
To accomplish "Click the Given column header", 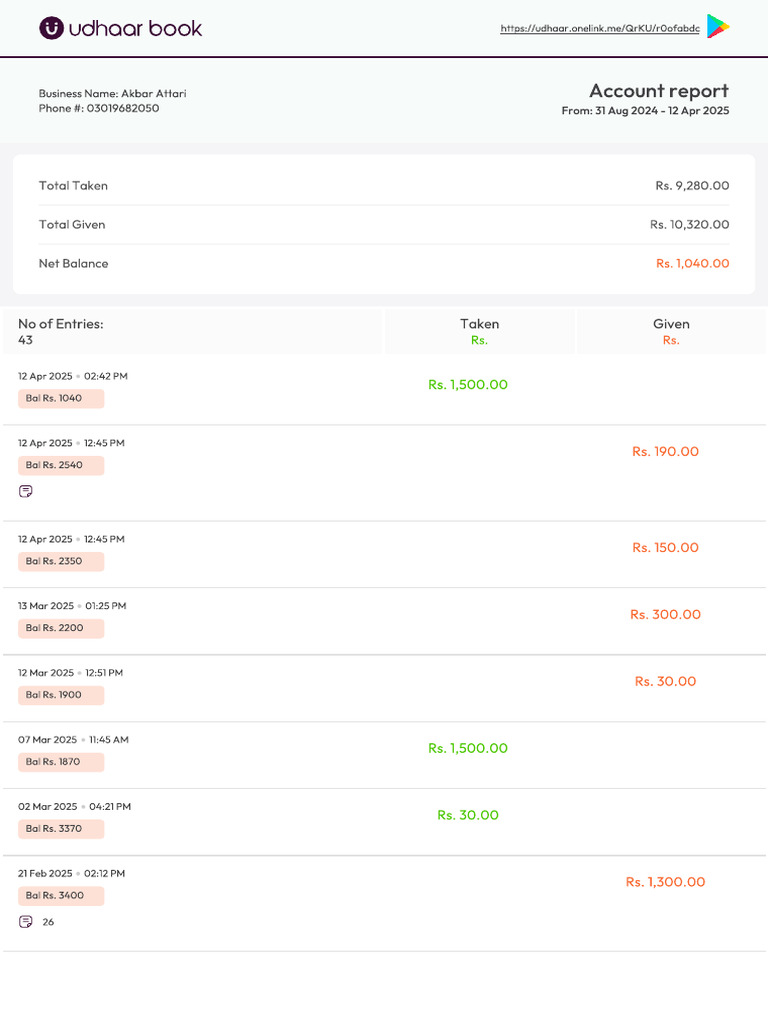I will [x=671, y=324].
